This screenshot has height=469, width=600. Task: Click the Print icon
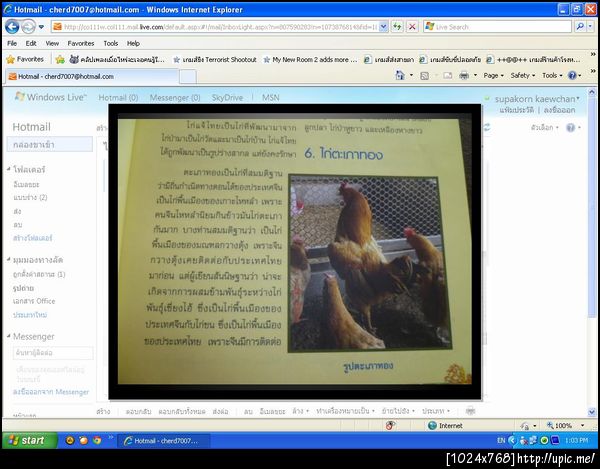coord(464,76)
